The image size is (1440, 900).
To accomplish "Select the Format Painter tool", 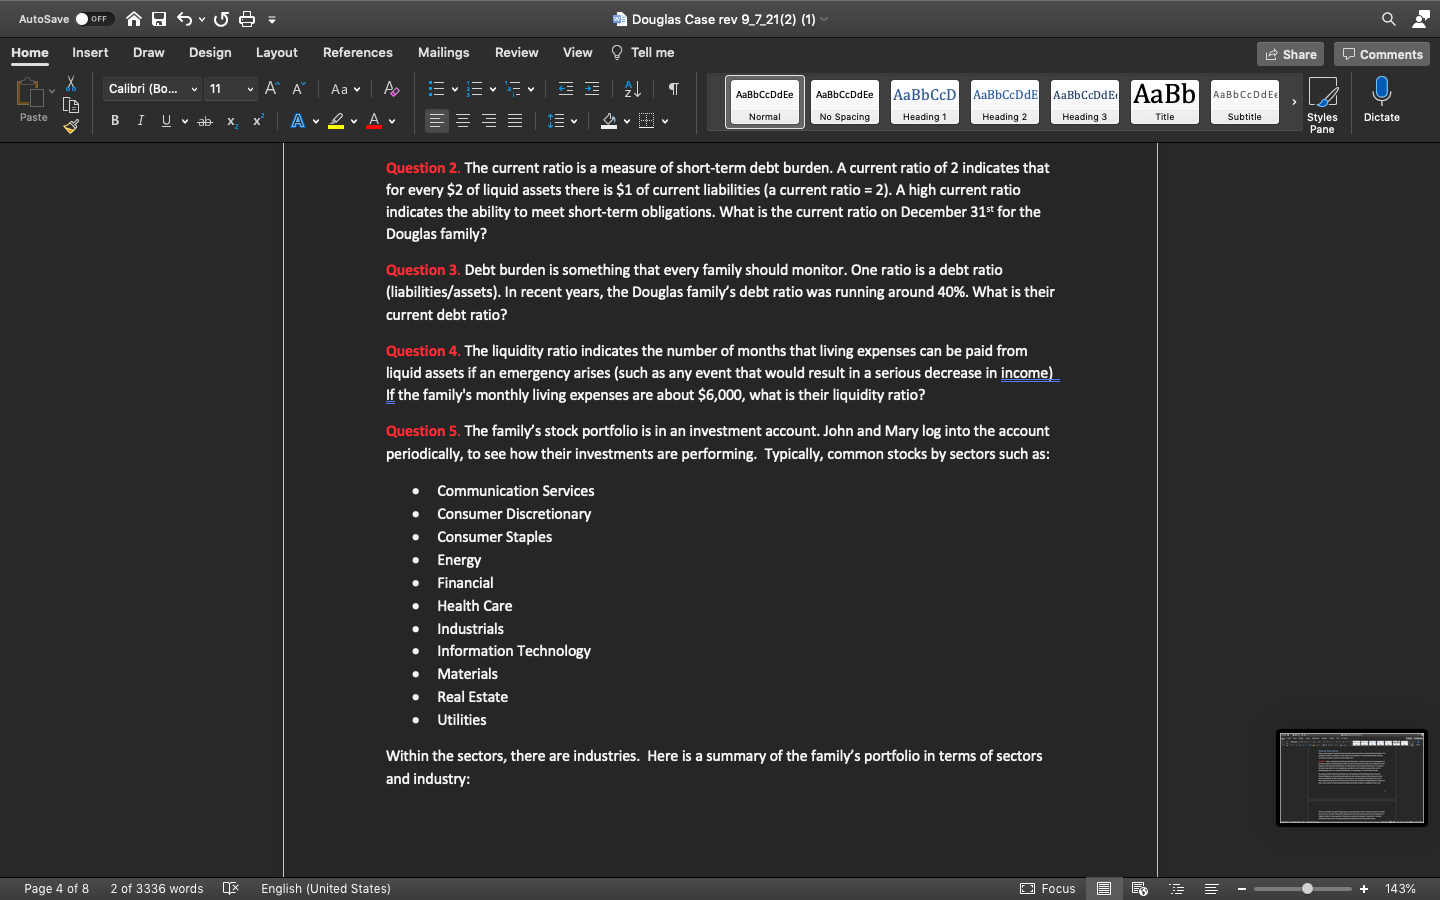I will [x=71, y=126].
